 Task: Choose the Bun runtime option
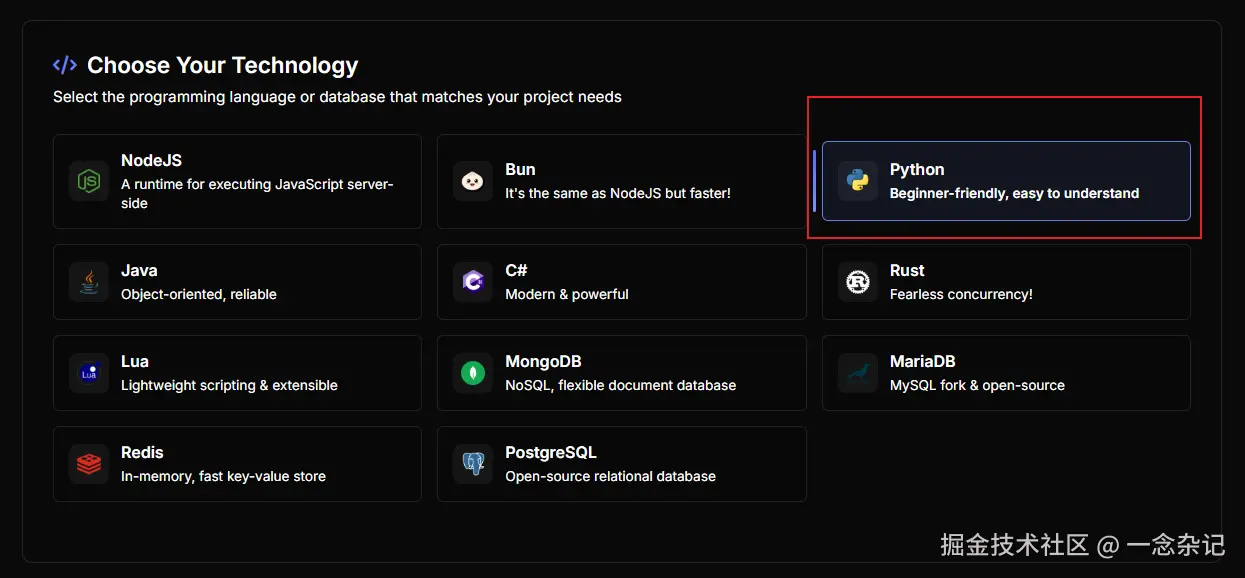[x=621, y=182]
